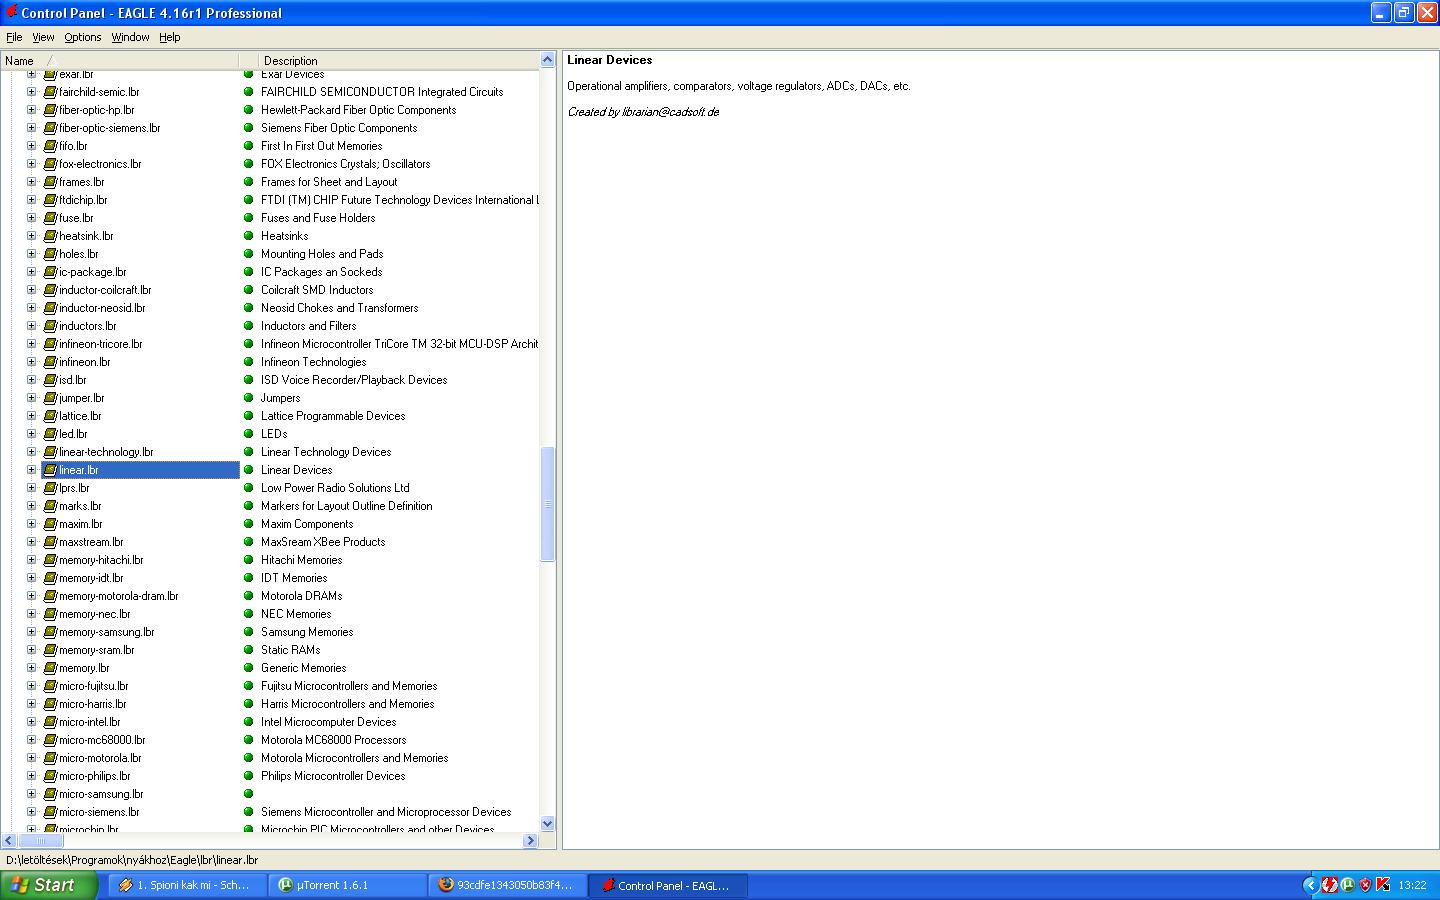Expand the maxstream.lbr library node
The image size is (1440, 900).
[x=31, y=542]
